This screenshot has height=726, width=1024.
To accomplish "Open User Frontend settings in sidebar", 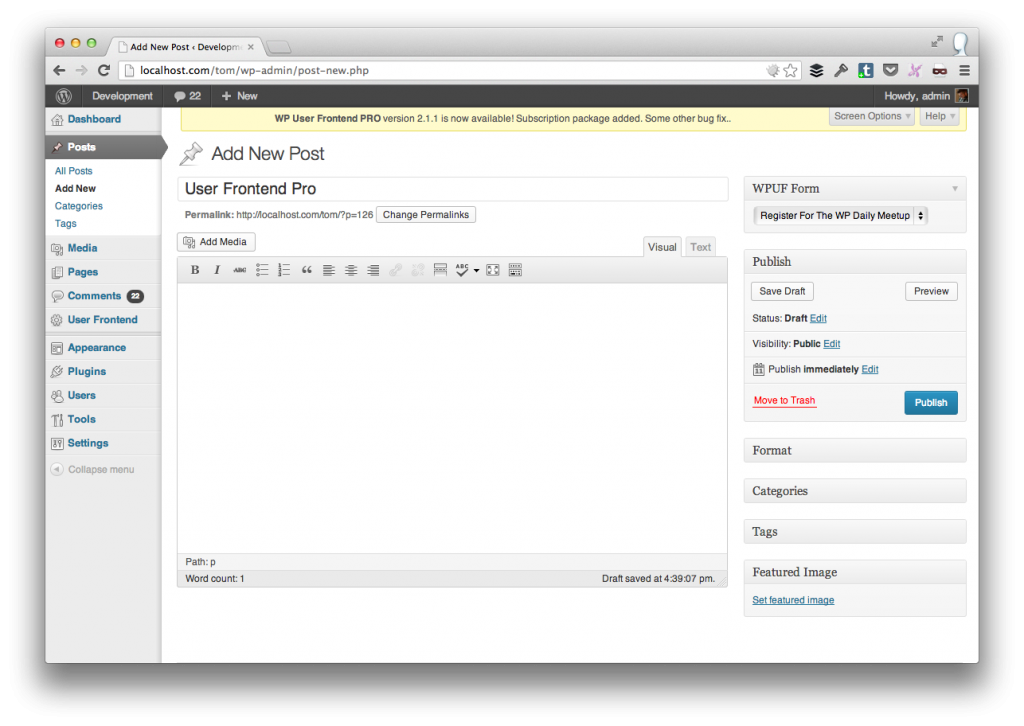I will [x=103, y=319].
